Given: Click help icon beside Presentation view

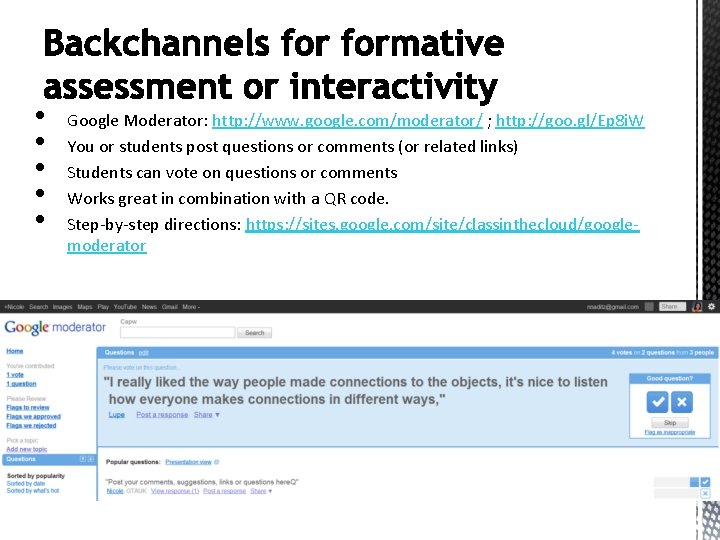Looking at the screenshot, I should click(x=217, y=462).
